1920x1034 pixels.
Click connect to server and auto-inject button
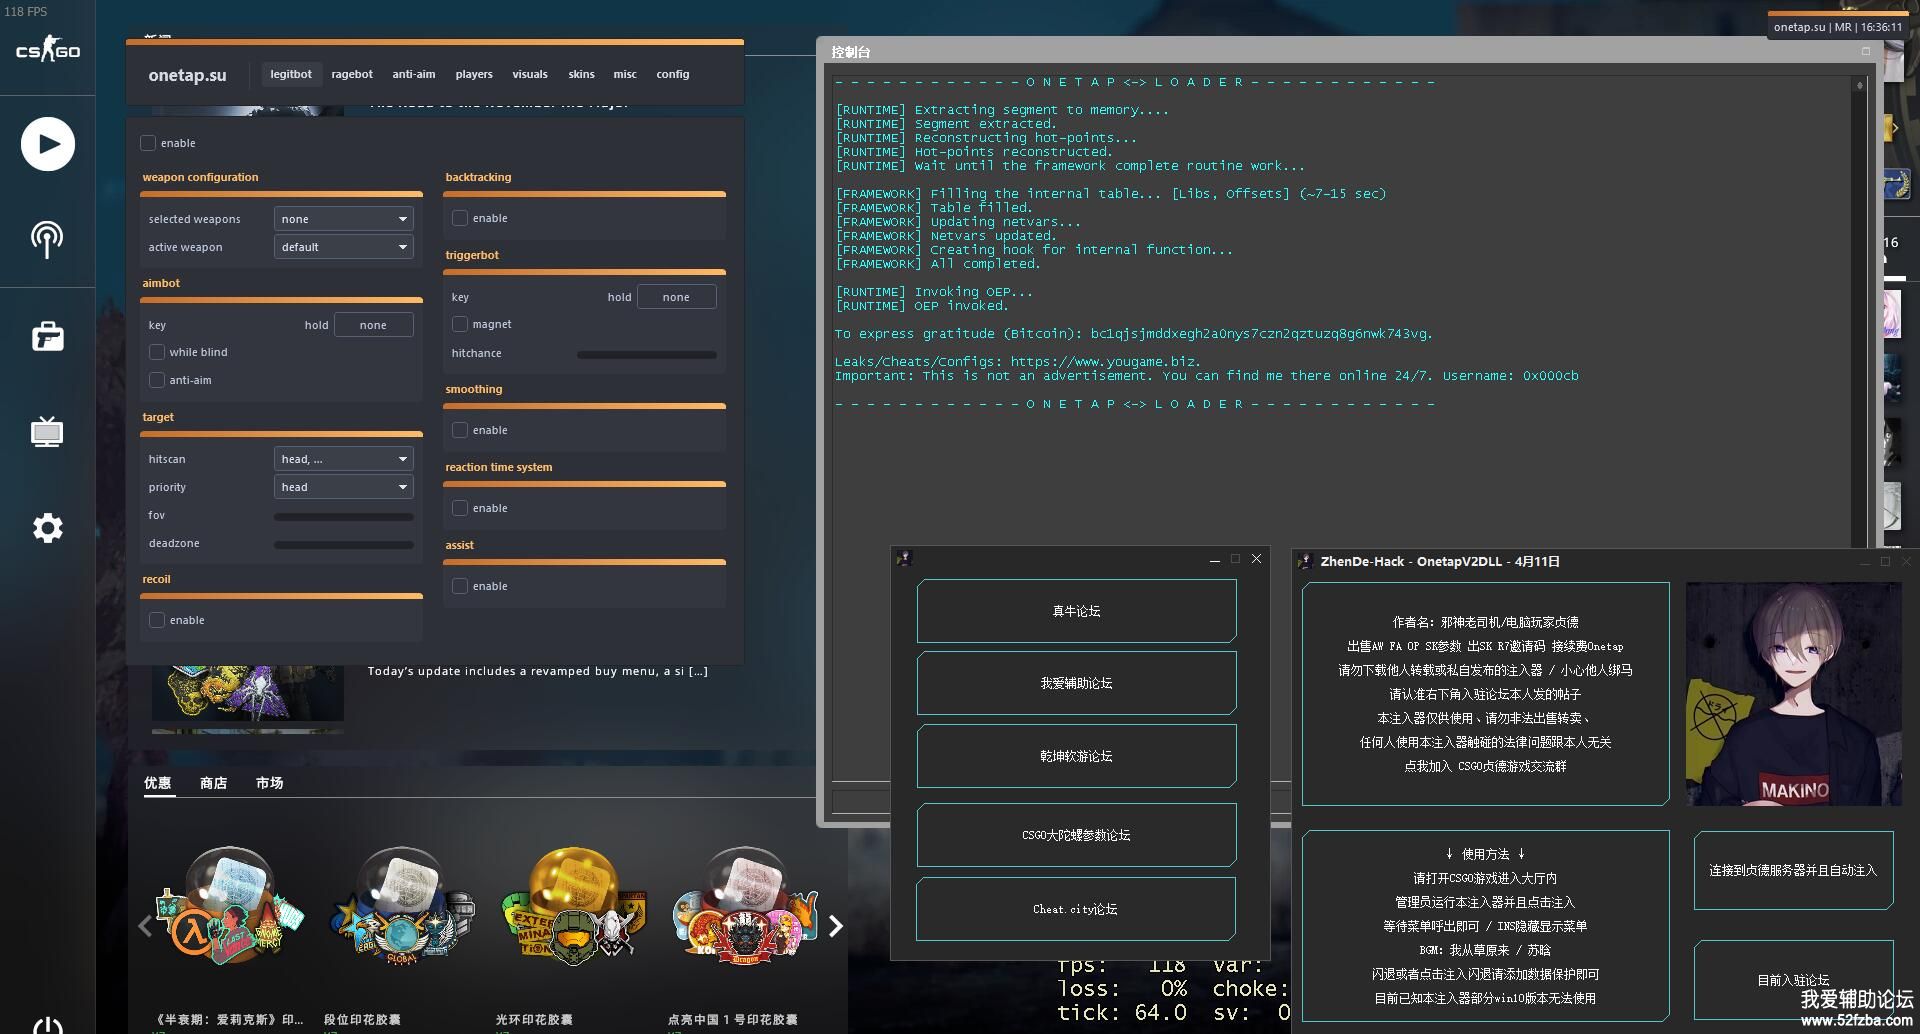(1793, 870)
